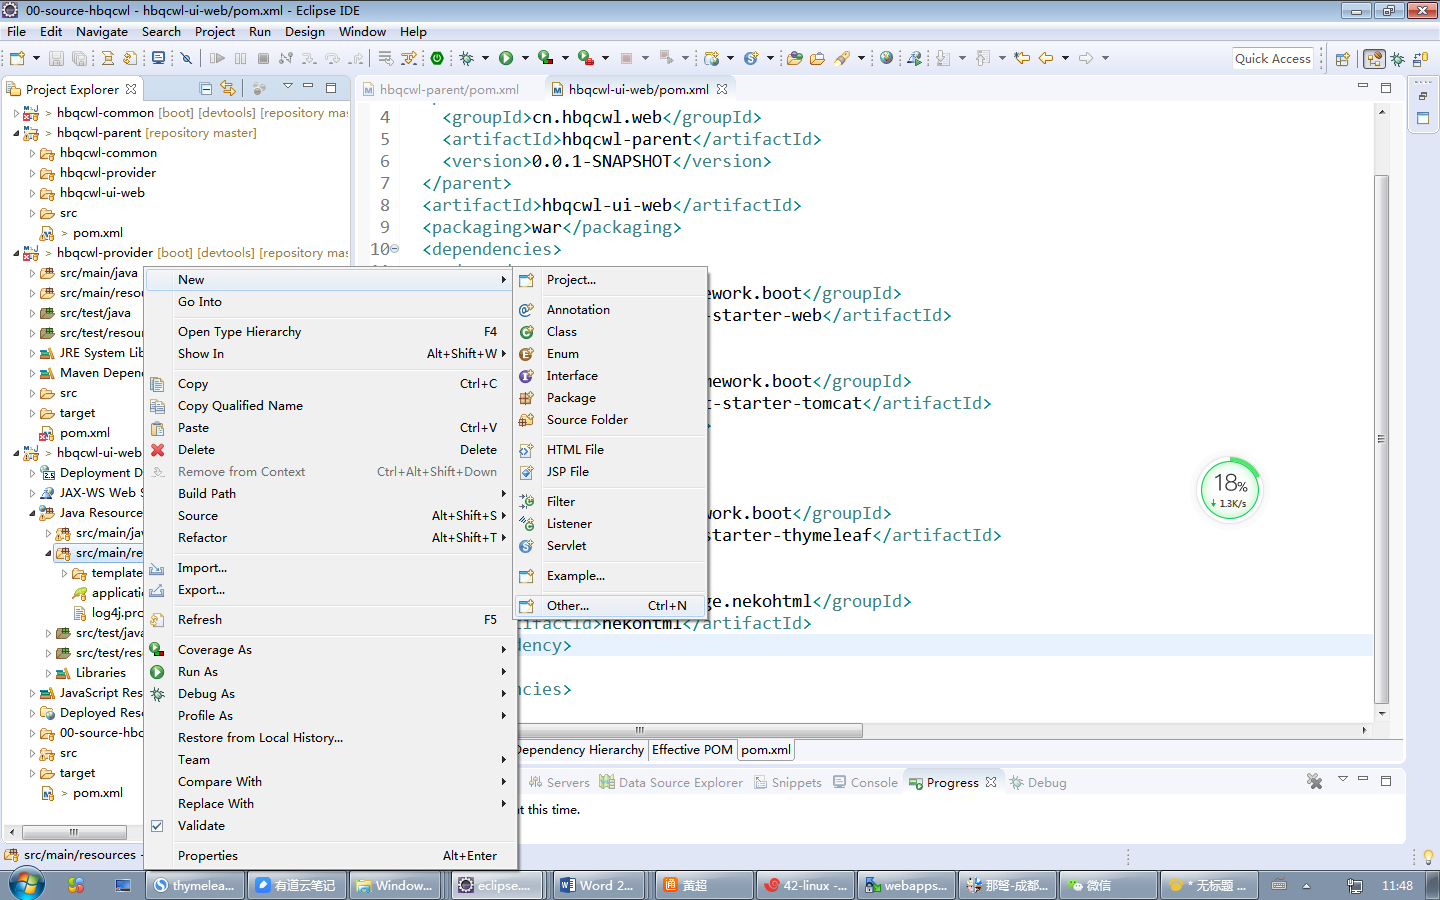Open the Window menu
This screenshot has width=1440, height=900.
pyautogui.click(x=362, y=32)
